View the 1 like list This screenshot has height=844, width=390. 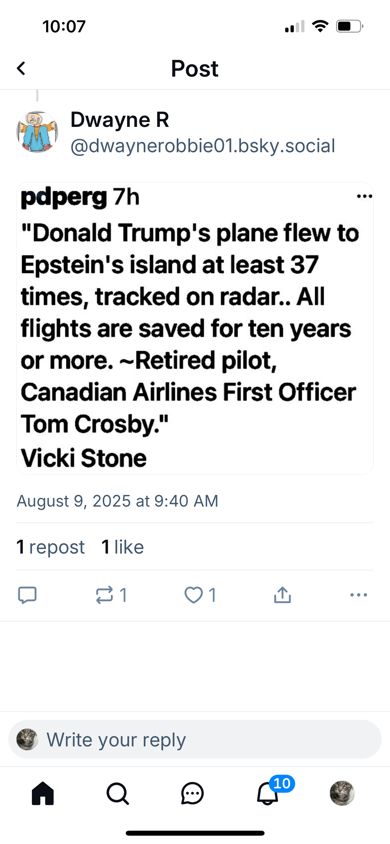coord(123,547)
